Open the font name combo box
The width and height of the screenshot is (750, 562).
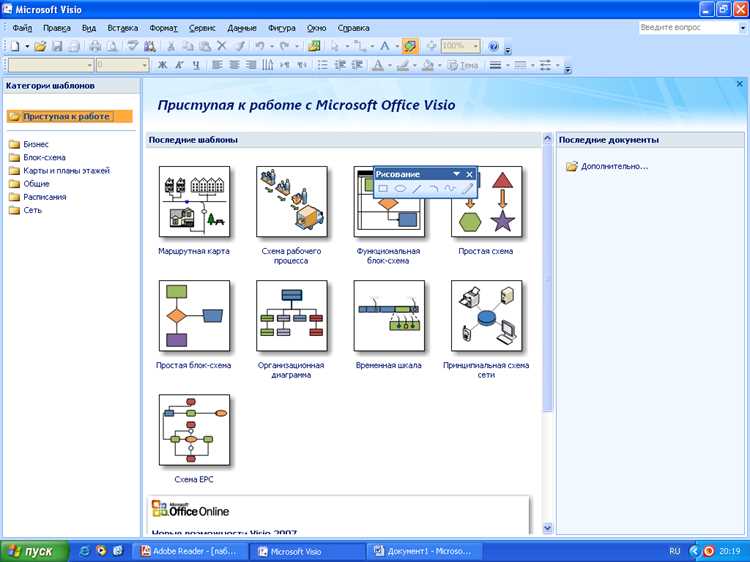[50, 65]
